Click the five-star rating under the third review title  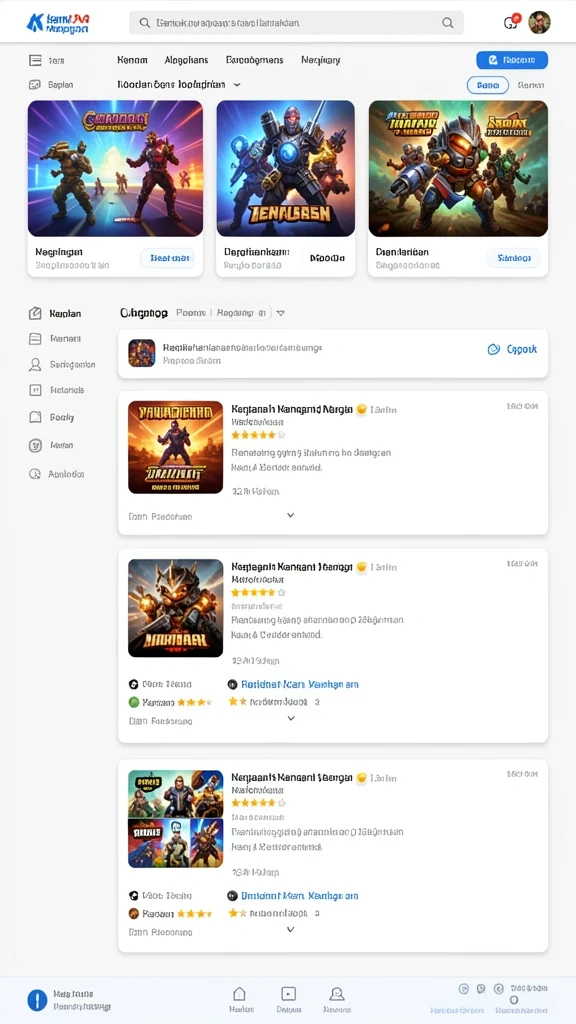coord(259,803)
